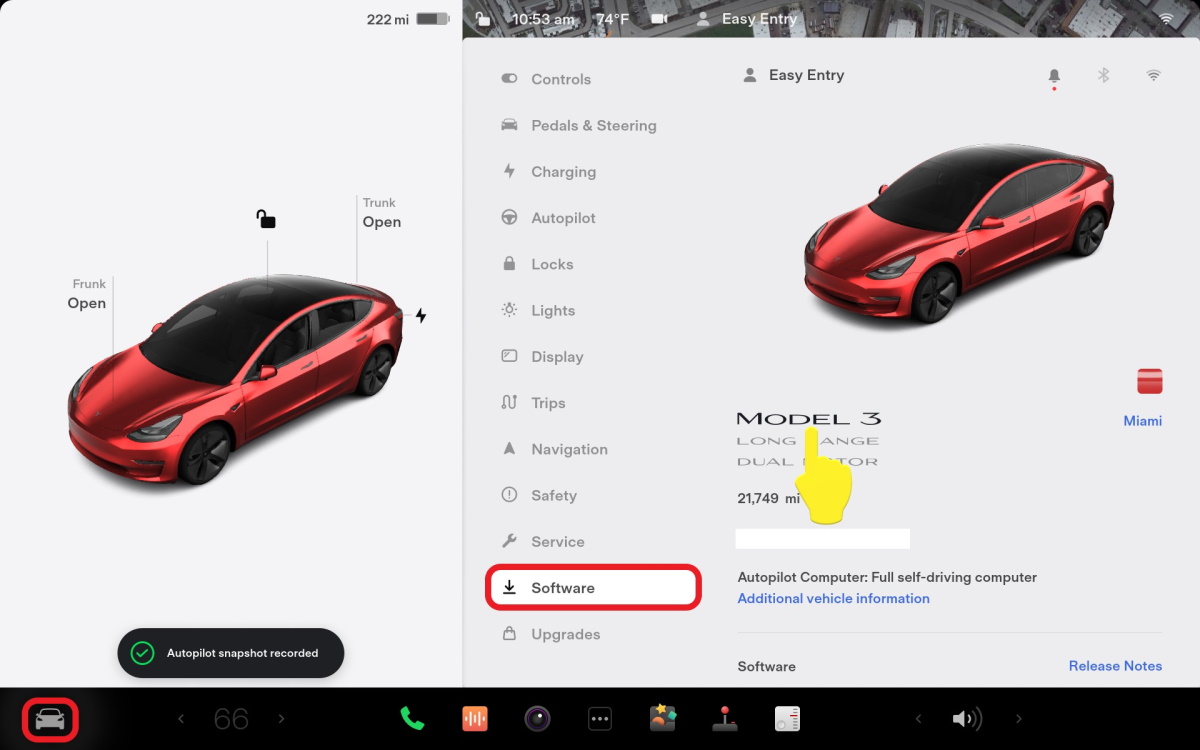The width and height of the screenshot is (1200, 750).
Task: Tap the red car color swatch
Action: 1149,381
